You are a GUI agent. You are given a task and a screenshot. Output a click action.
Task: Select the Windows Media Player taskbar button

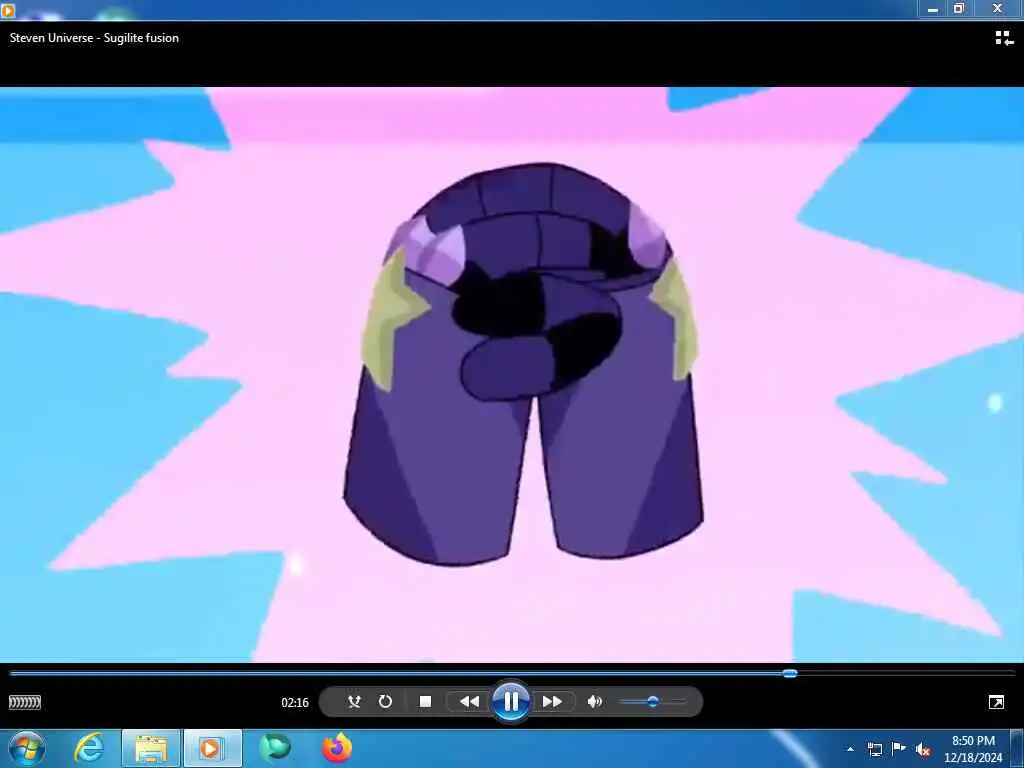tap(213, 748)
